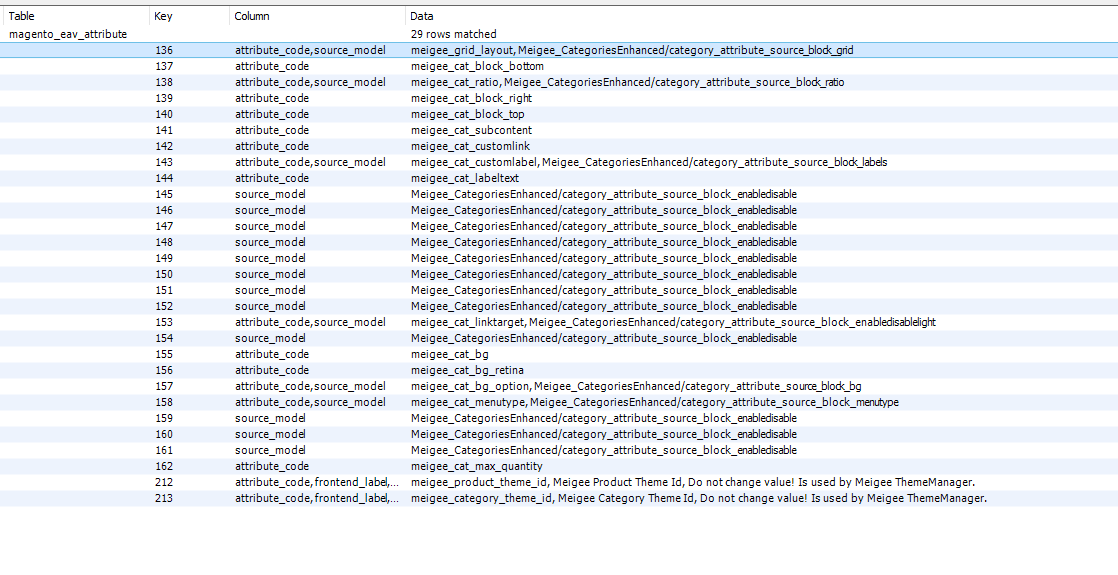Click key 143

(x=163, y=162)
